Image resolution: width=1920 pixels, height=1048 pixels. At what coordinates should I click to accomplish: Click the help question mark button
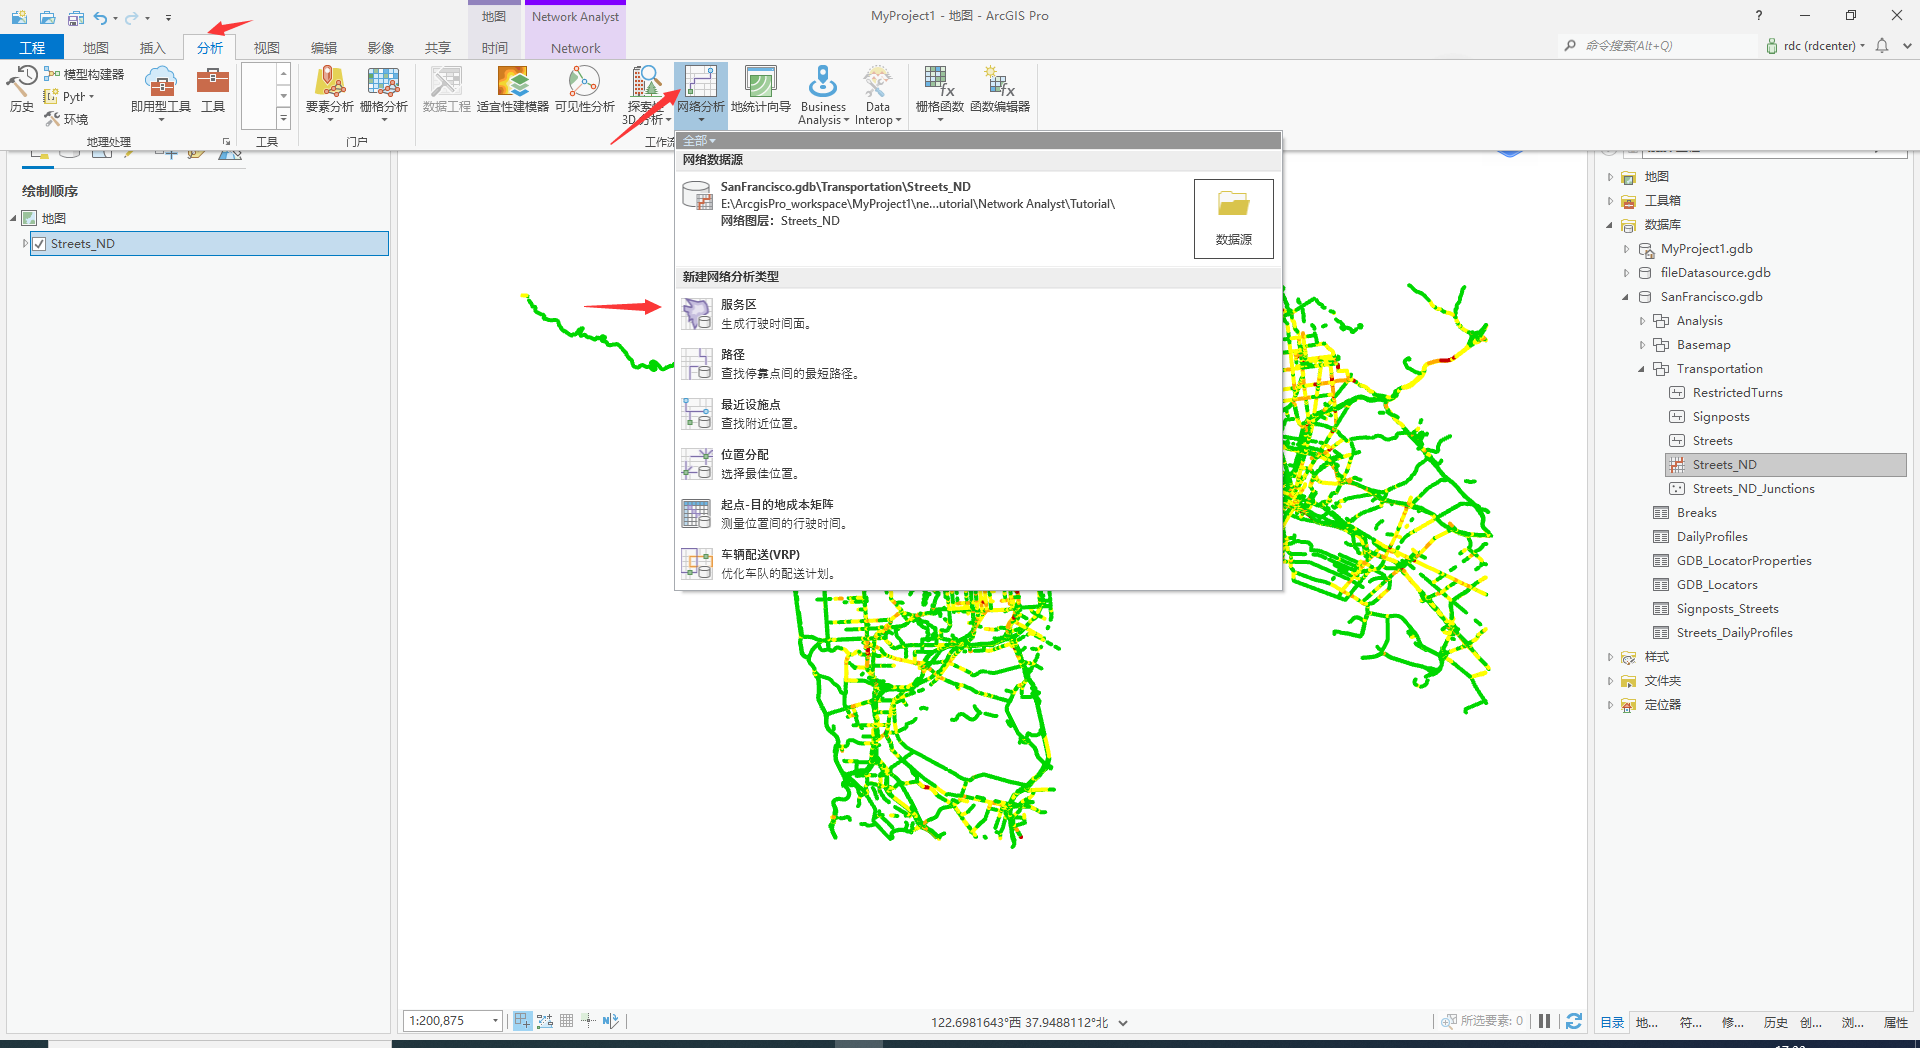[1758, 15]
